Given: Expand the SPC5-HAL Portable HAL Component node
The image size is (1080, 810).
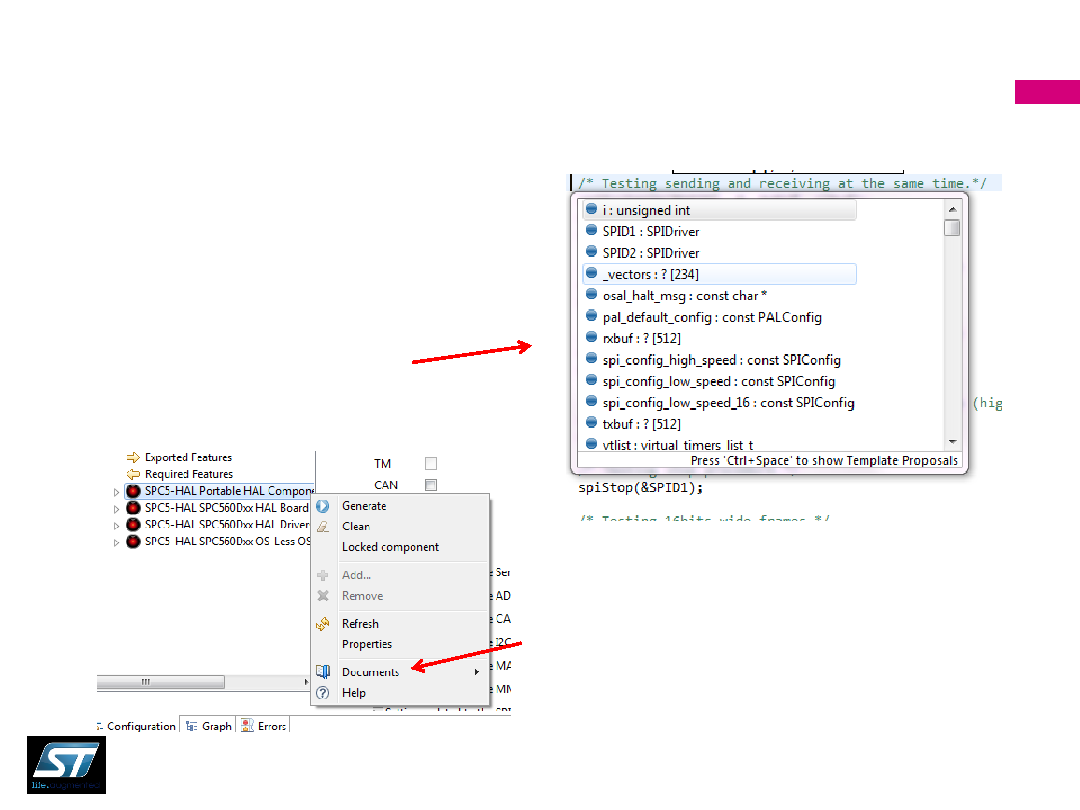Looking at the screenshot, I should click(x=116, y=492).
